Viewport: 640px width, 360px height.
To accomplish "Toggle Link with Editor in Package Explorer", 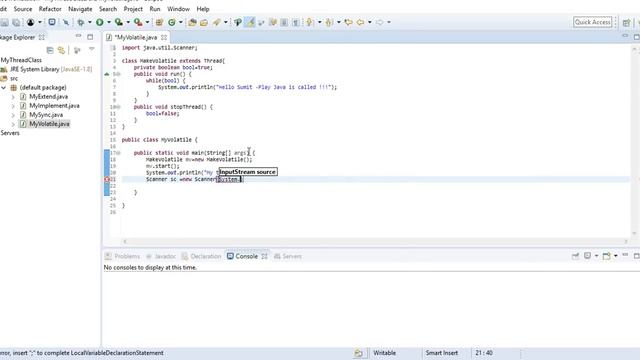I will pyautogui.click(x=61, y=50).
